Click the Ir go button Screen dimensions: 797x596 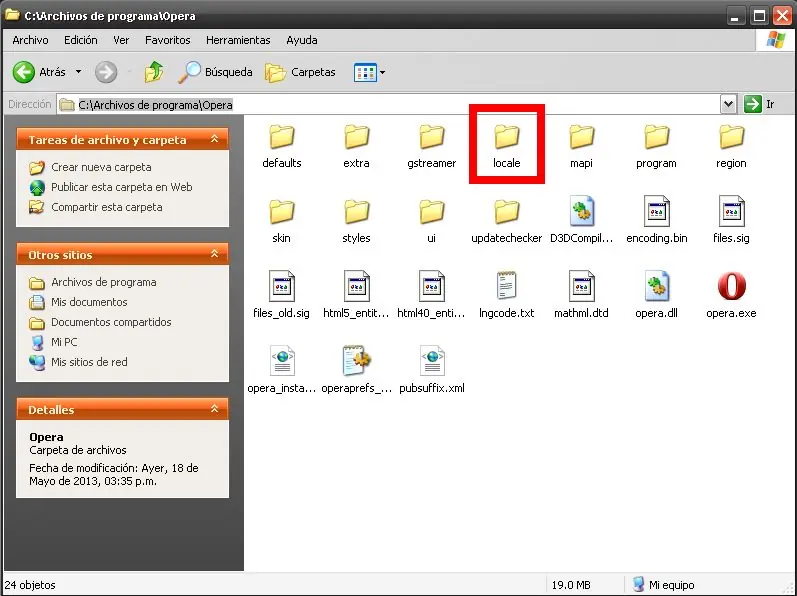[759, 104]
